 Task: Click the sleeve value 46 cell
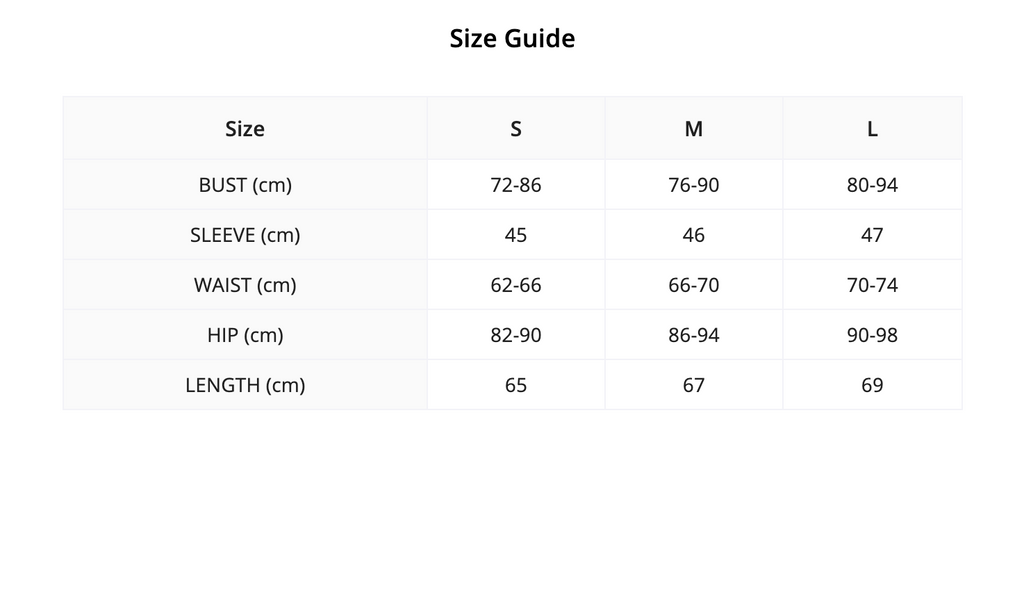[694, 235]
